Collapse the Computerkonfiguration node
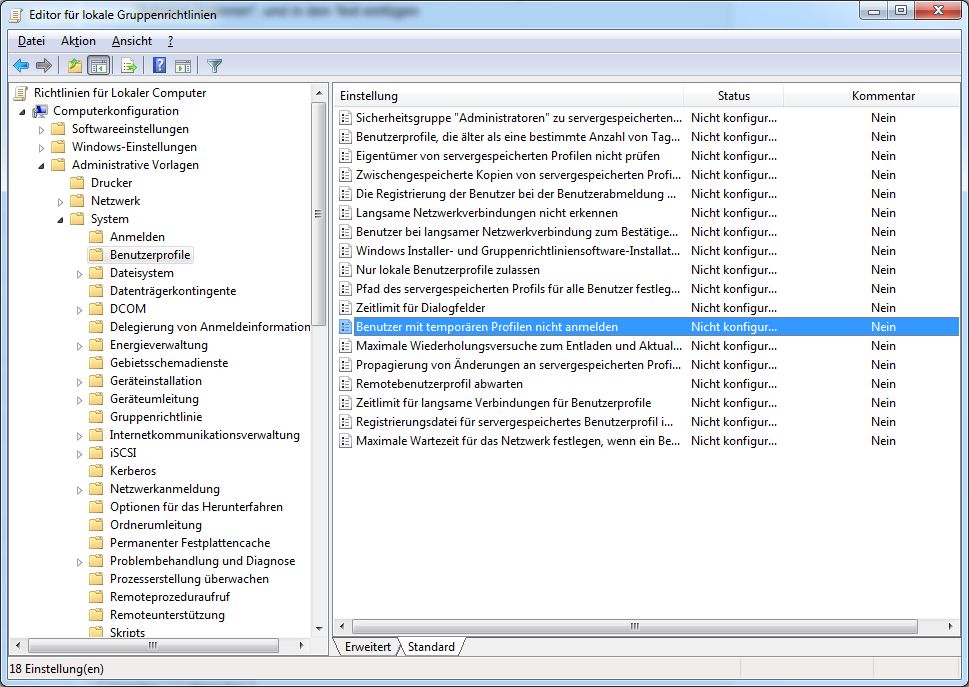Image resolution: width=969 pixels, height=687 pixels. tap(22, 112)
